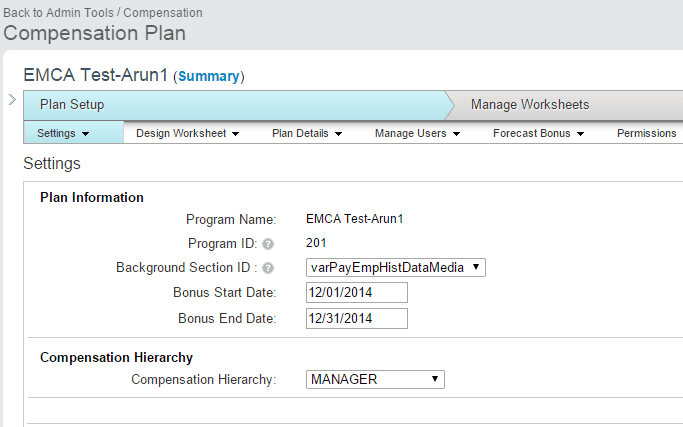The width and height of the screenshot is (683, 427).
Task: Click the Bonus Start Date field
Action: [356, 292]
